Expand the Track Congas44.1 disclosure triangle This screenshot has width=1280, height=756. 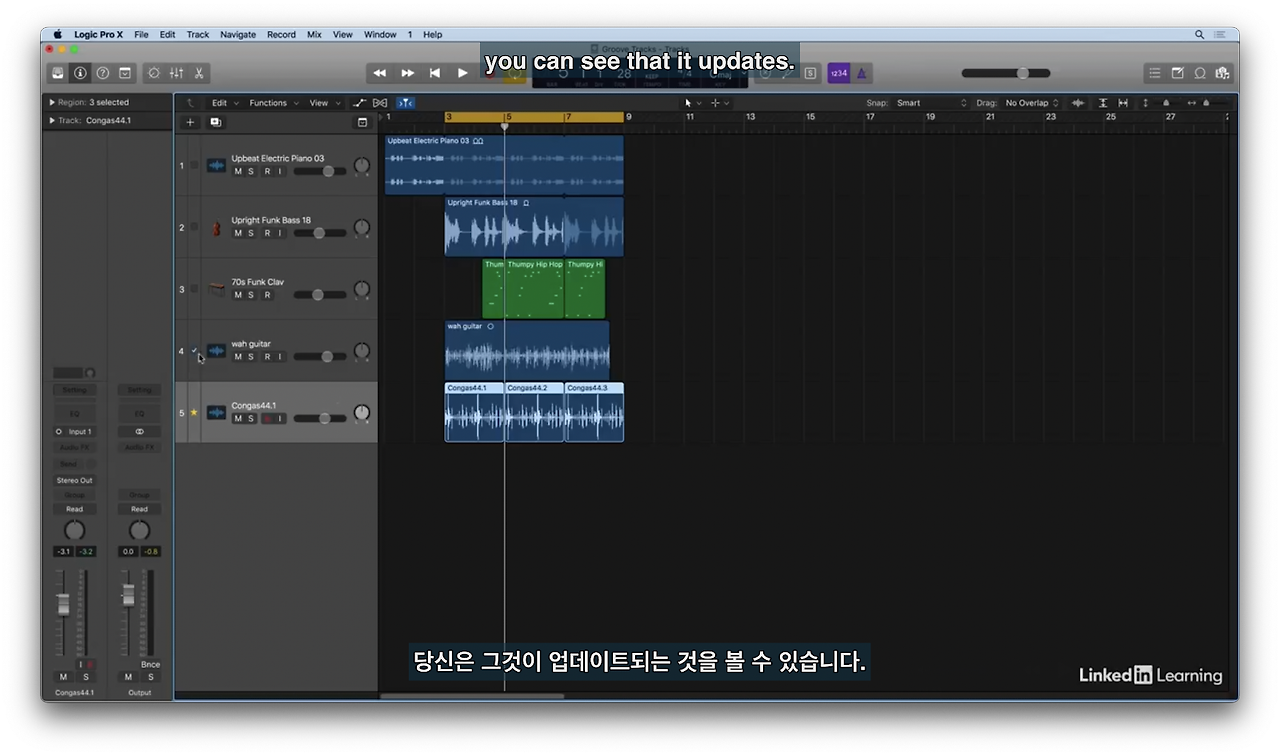(52, 121)
